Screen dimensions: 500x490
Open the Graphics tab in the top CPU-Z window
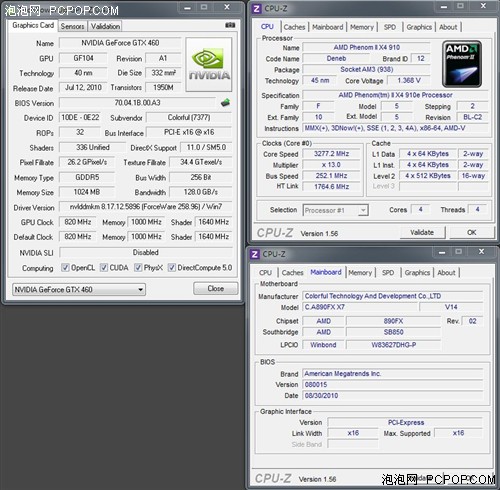[419, 27]
